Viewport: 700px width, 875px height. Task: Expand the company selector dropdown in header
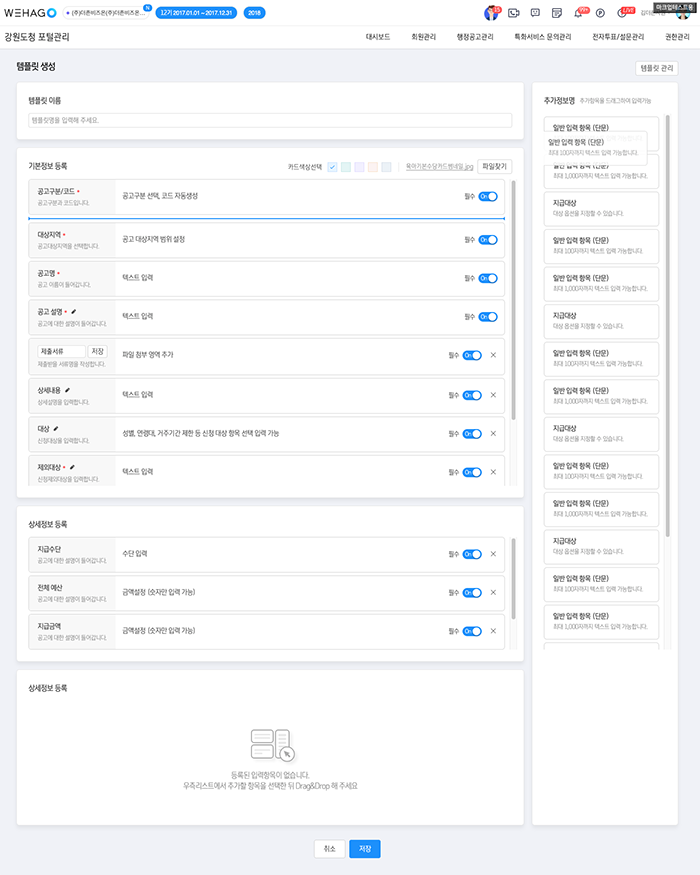pyautogui.click(x=106, y=12)
